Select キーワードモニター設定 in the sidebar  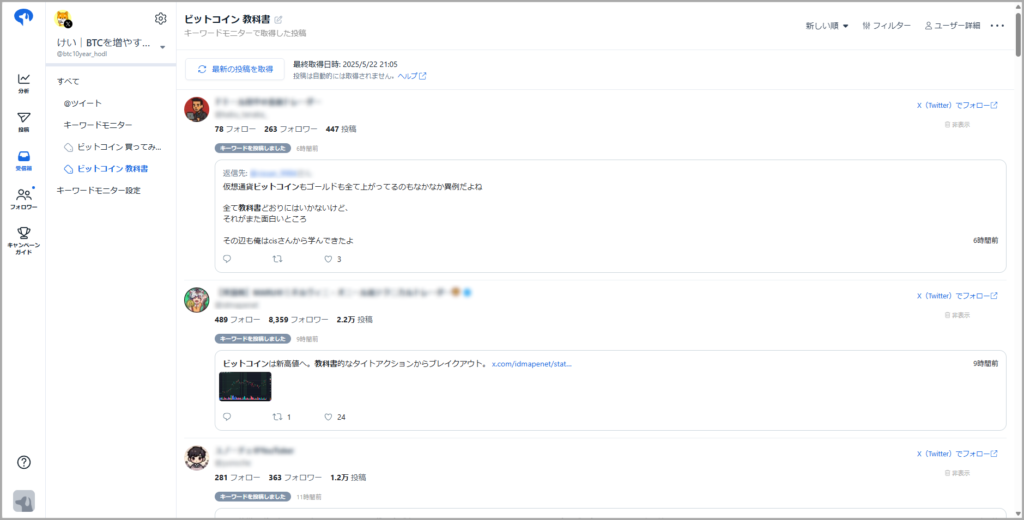[99, 191]
